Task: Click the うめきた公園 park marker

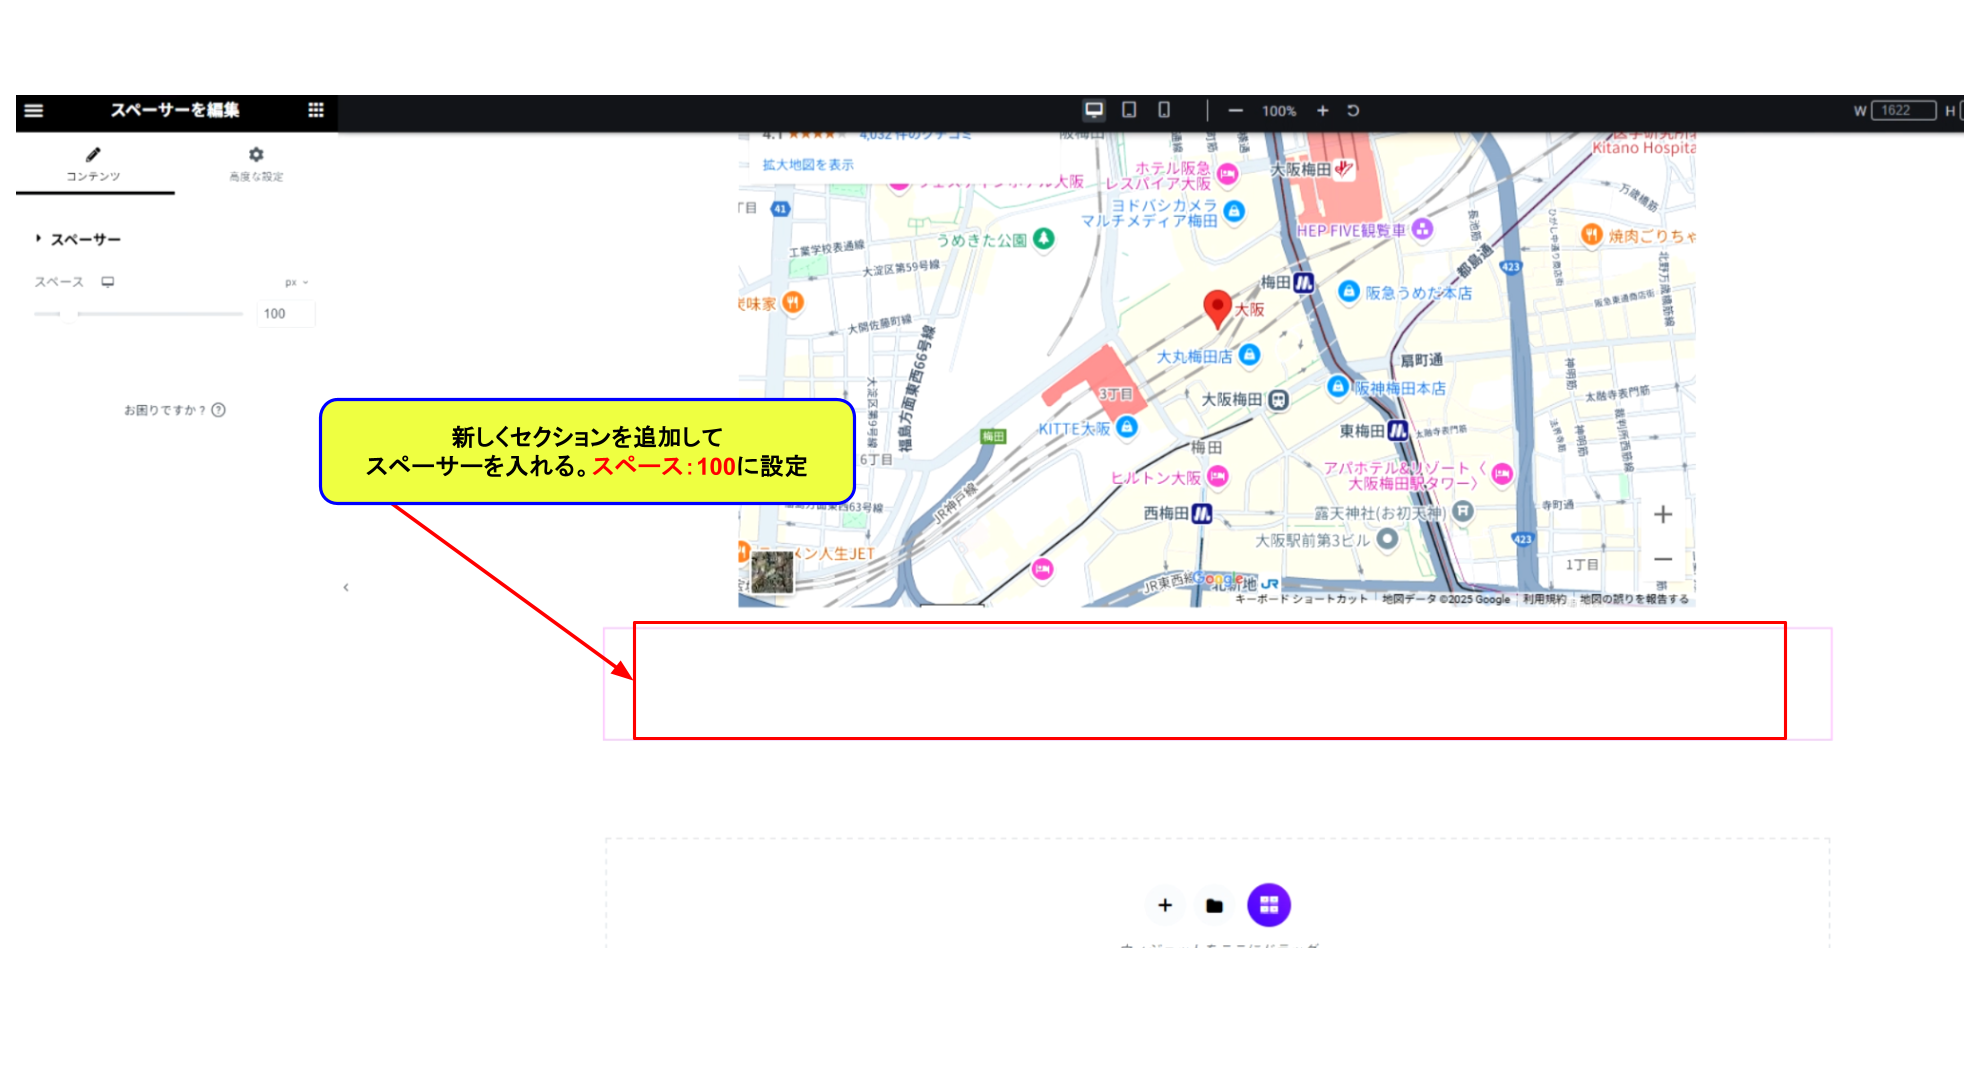Action: [1044, 239]
